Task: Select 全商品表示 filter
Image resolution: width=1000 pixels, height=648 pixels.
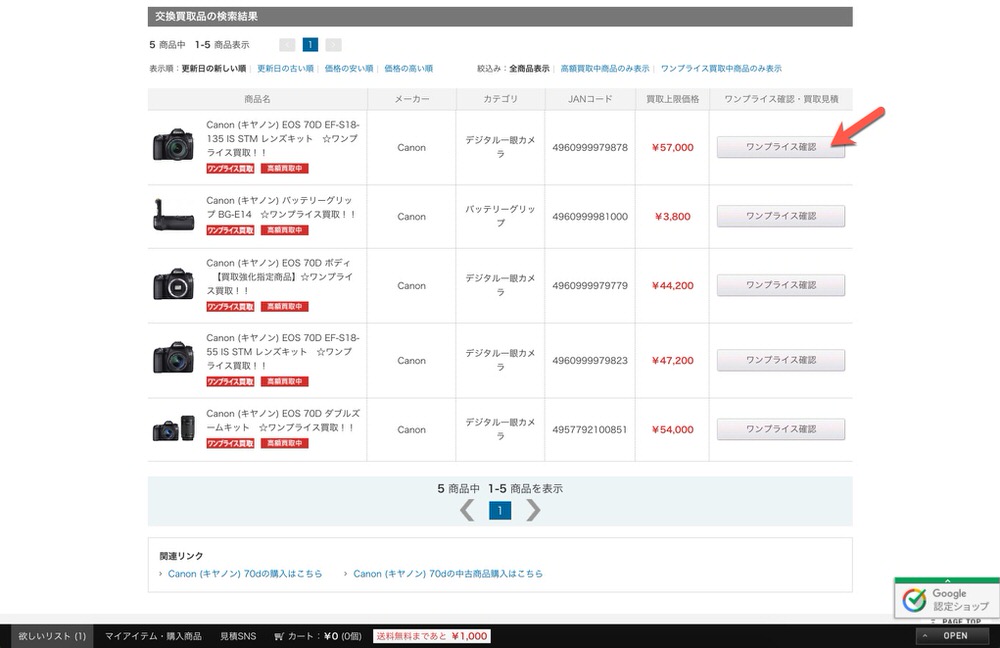Action: pos(529,68)
